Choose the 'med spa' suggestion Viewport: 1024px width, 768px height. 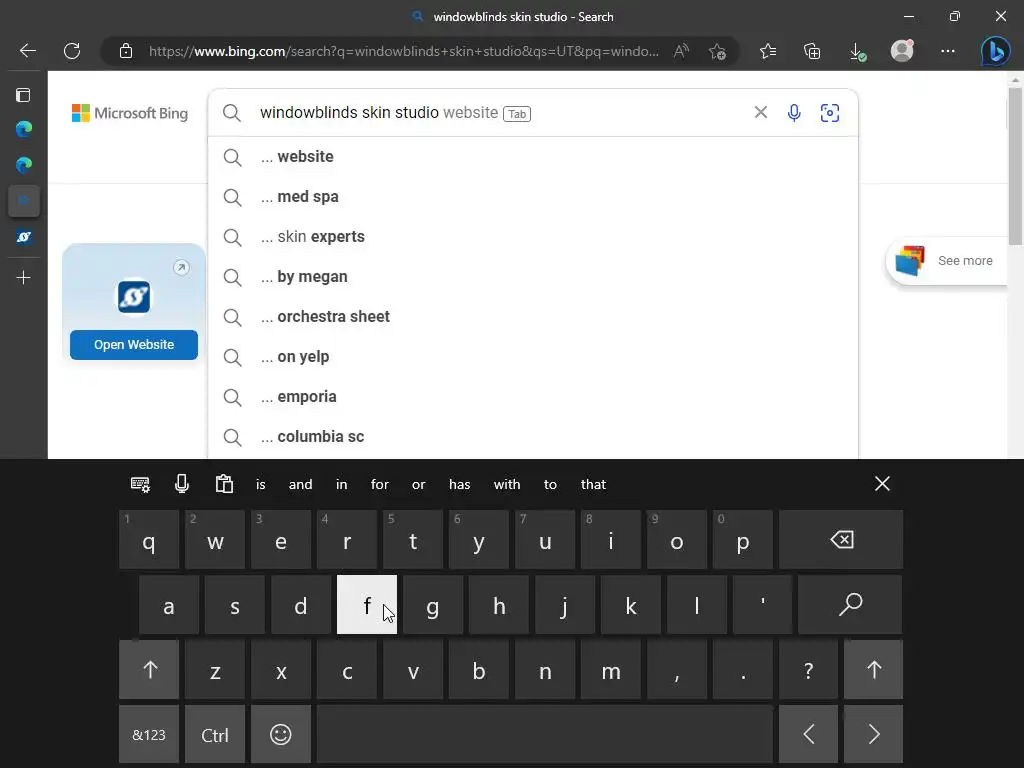533,197
